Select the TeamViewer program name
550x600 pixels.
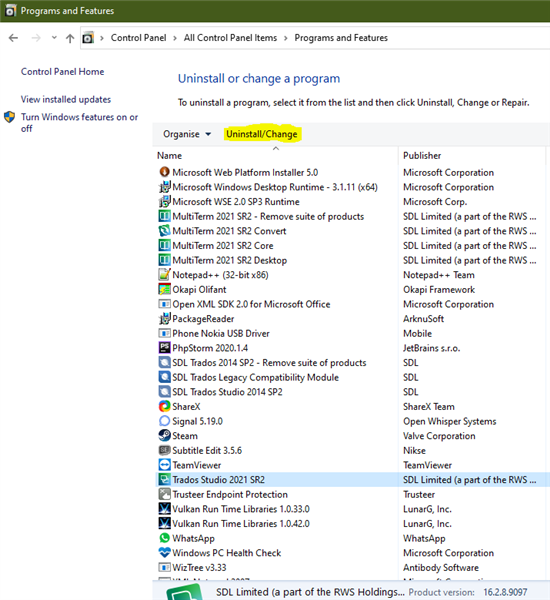point(197,465)
